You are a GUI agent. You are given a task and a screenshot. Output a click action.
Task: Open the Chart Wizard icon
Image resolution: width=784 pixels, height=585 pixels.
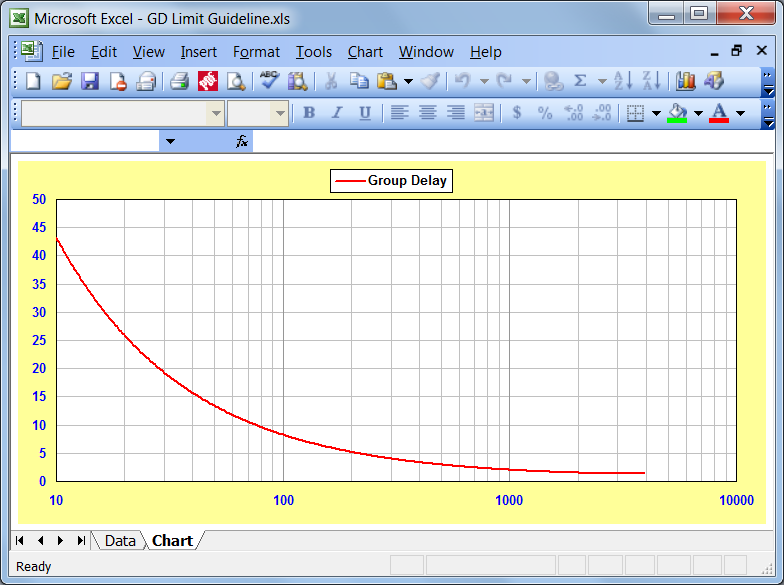[686, 81]
